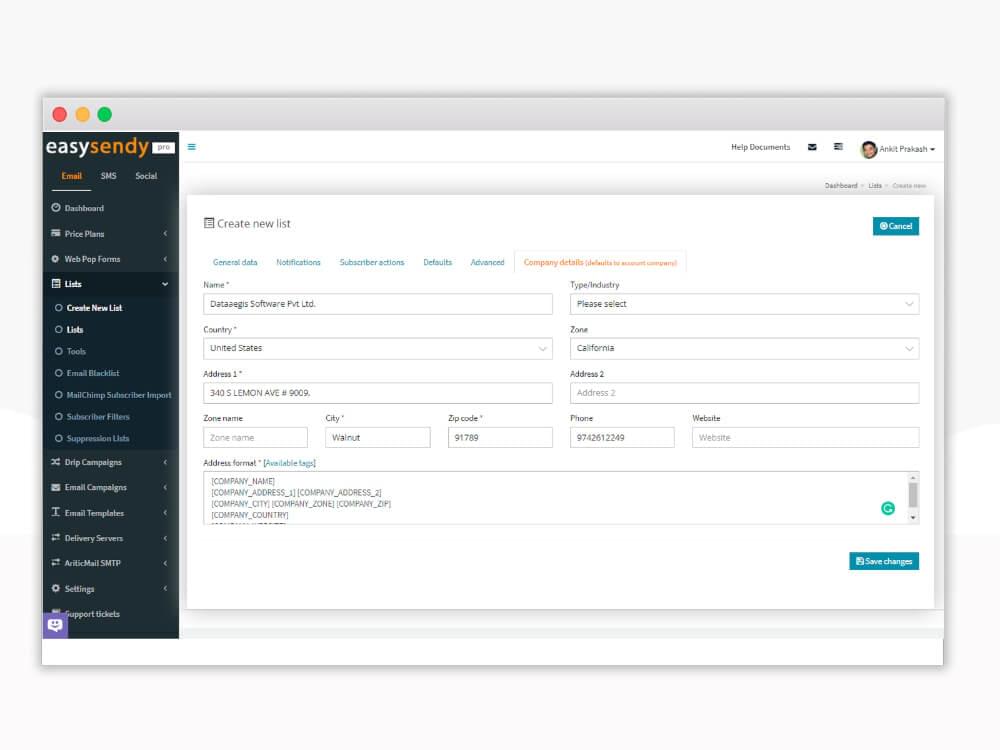Click the address format scroll down arrow
The height and width of the screenshot is (750, 1000).
(913, 518)
